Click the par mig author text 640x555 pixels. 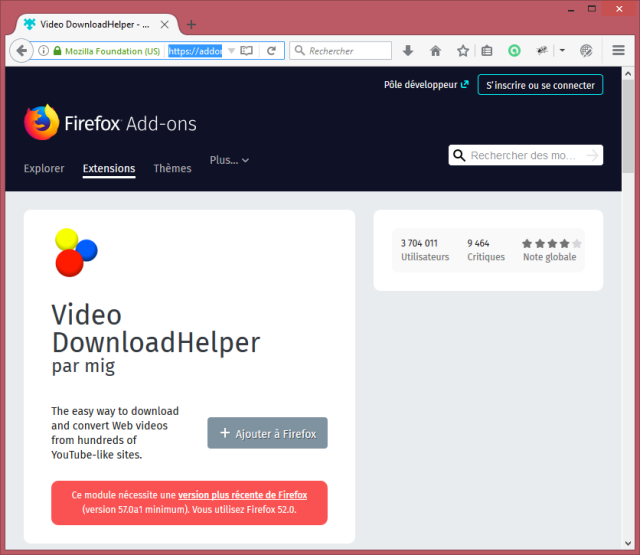tap(83, 366)
